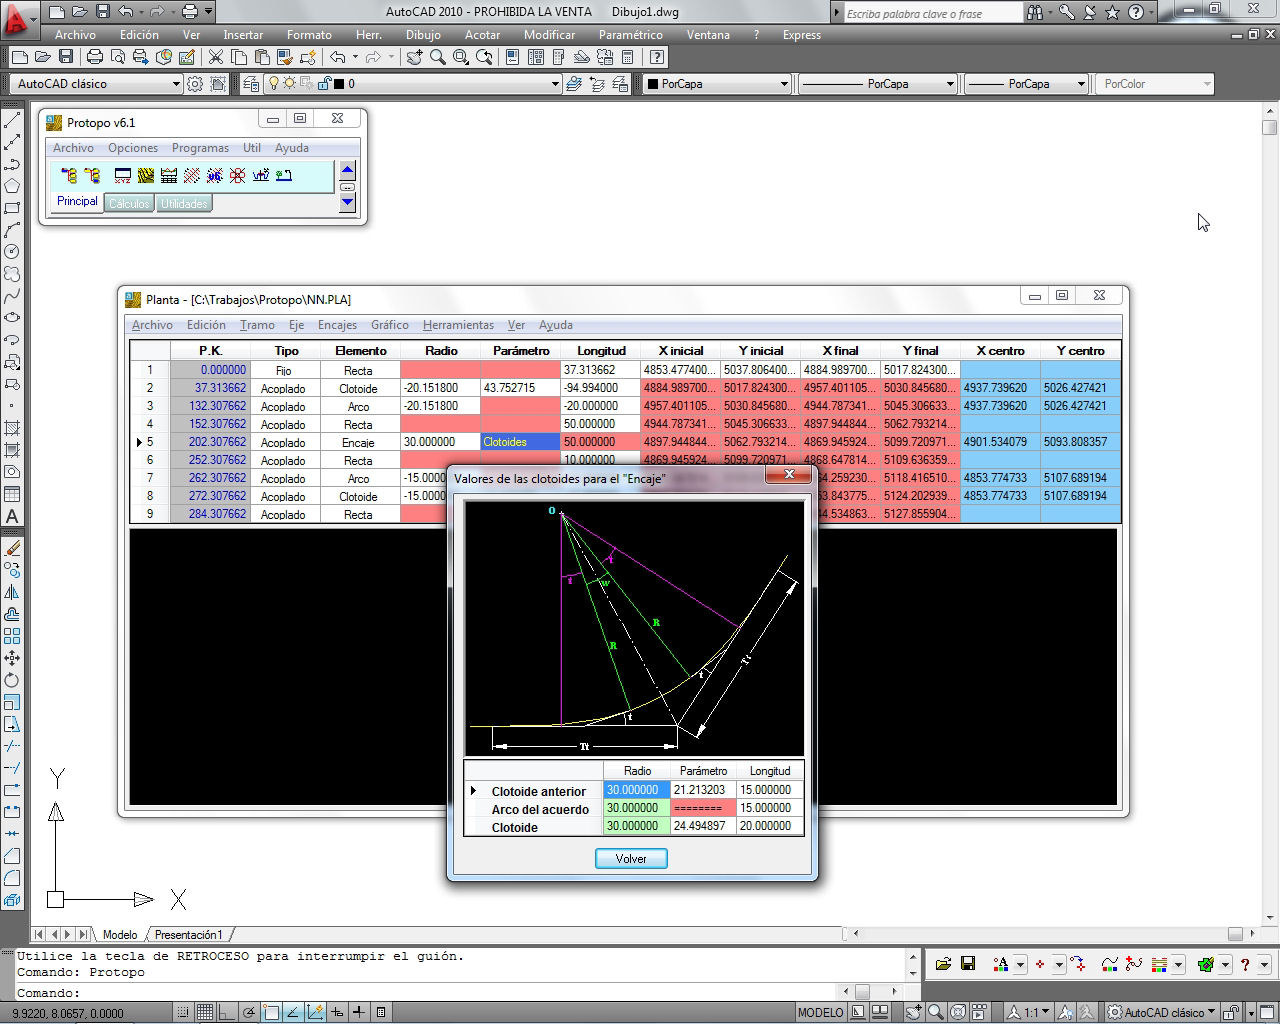This screenshot has height=1024, width=1280.
Task: Open the Paramétrico menu in AutoCAD
Action: (x=630, y=34)
